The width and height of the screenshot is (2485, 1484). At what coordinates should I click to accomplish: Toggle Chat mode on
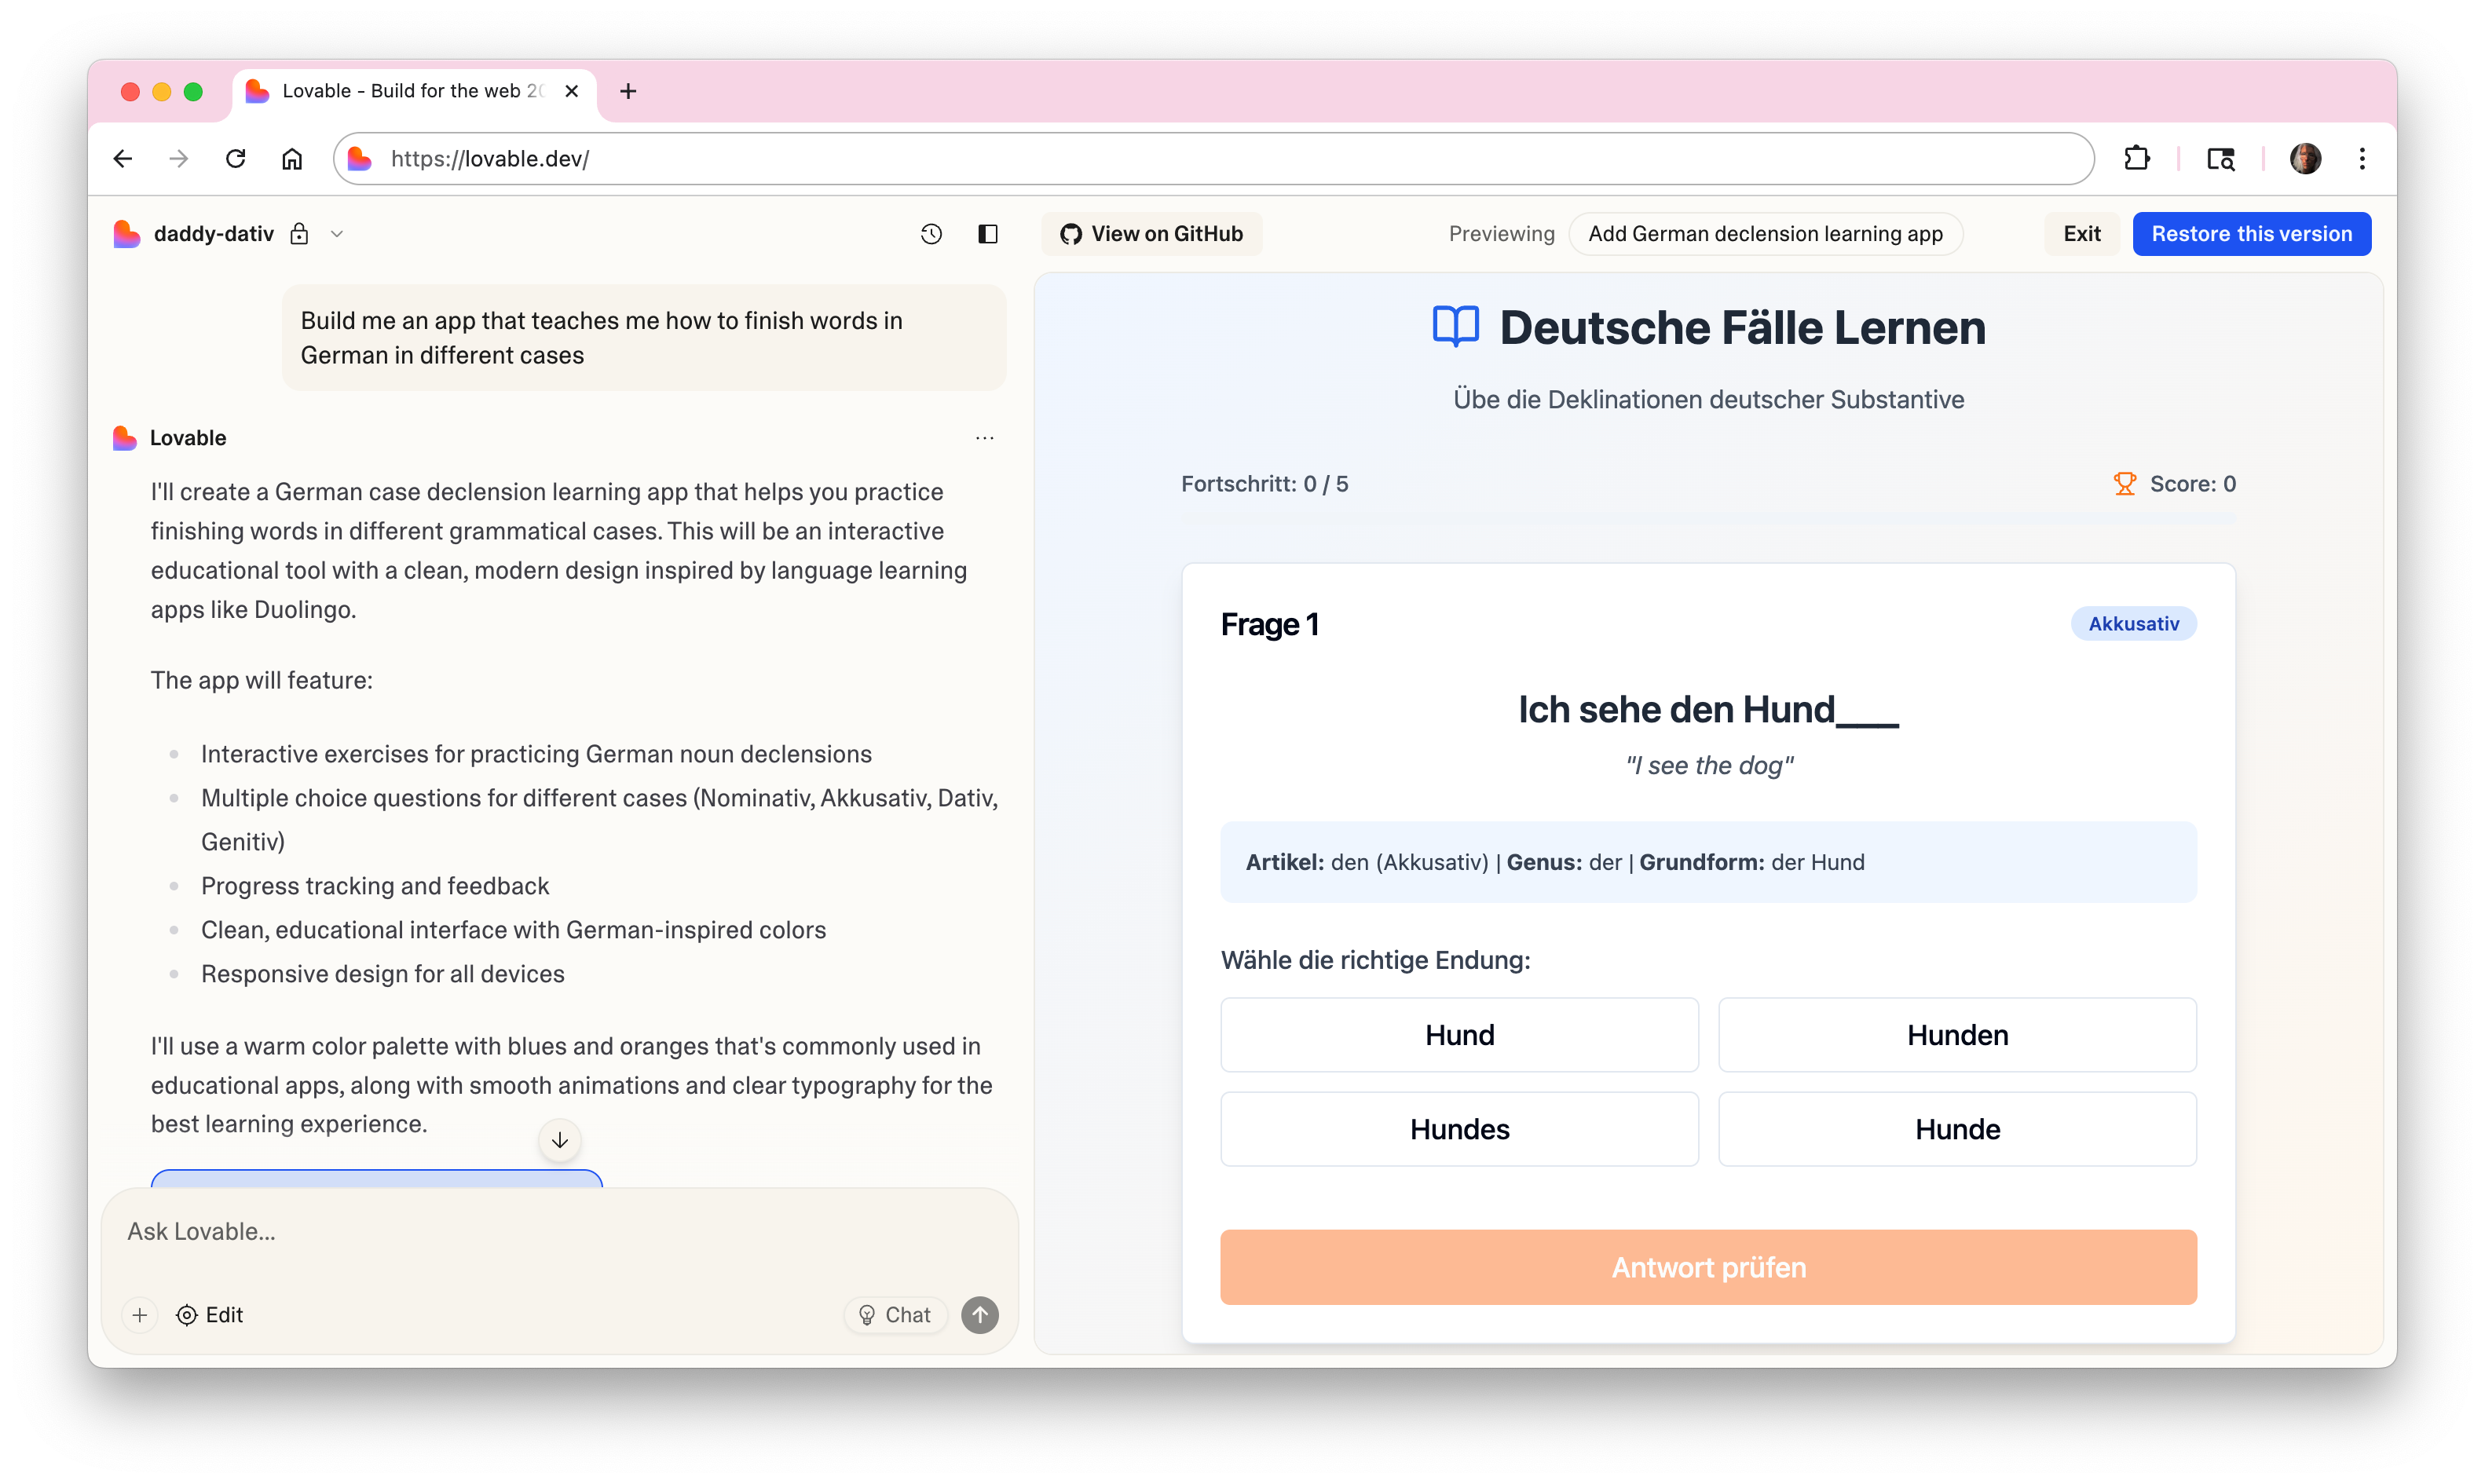click(895, 1315)
